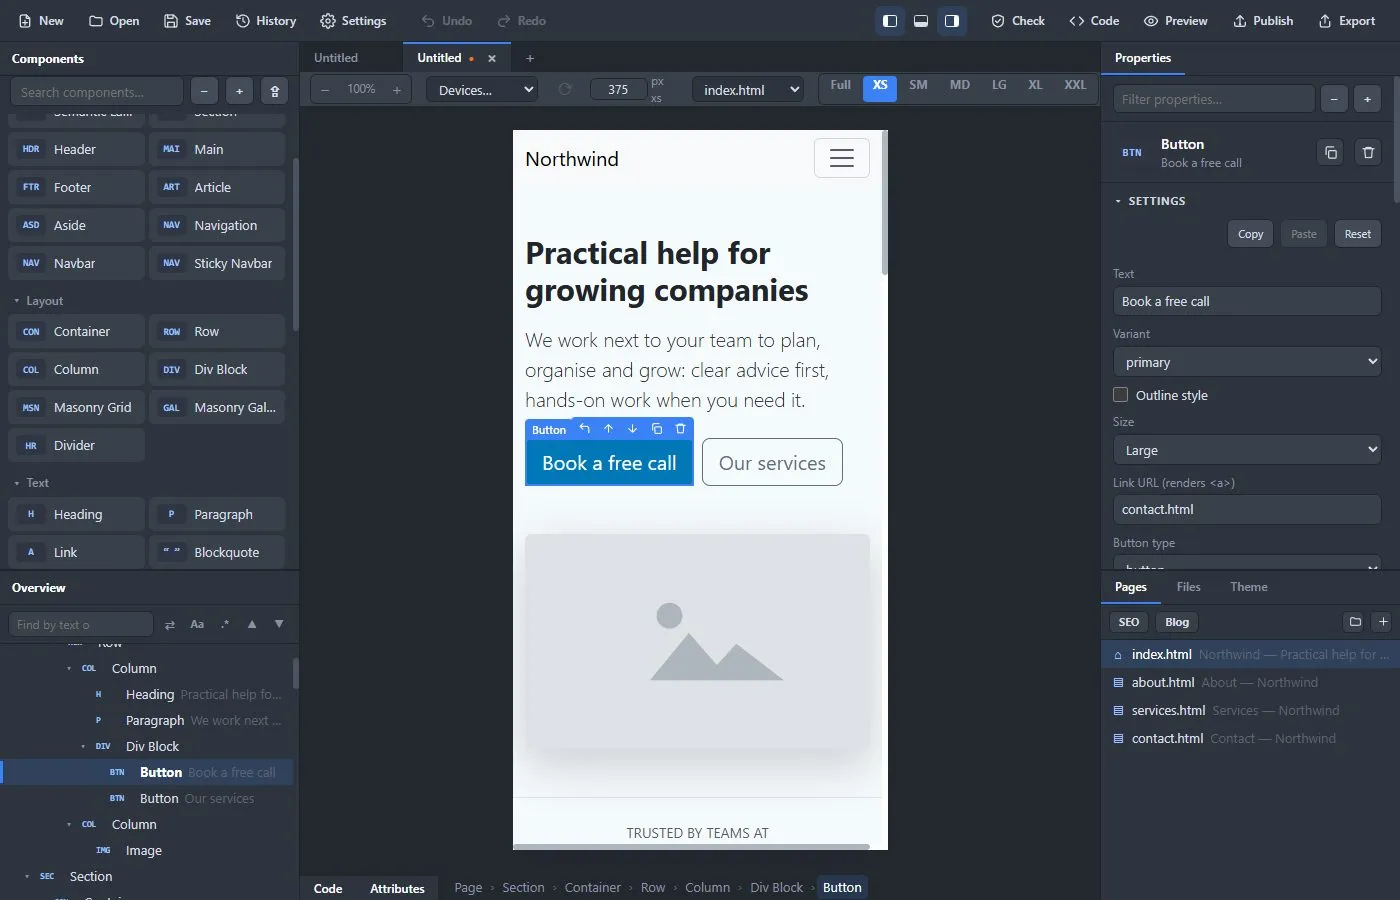Screen dimensions: 1400x900
Task: Add a new page with plus icon
Action: [1383, 622]
